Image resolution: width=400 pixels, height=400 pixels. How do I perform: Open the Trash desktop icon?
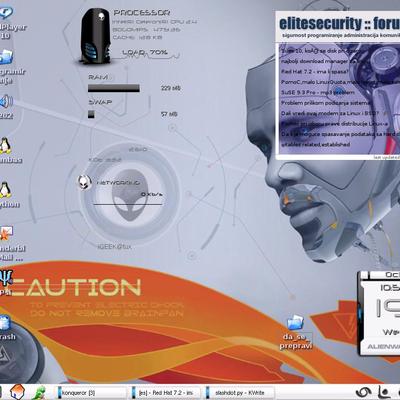[5, 322]
